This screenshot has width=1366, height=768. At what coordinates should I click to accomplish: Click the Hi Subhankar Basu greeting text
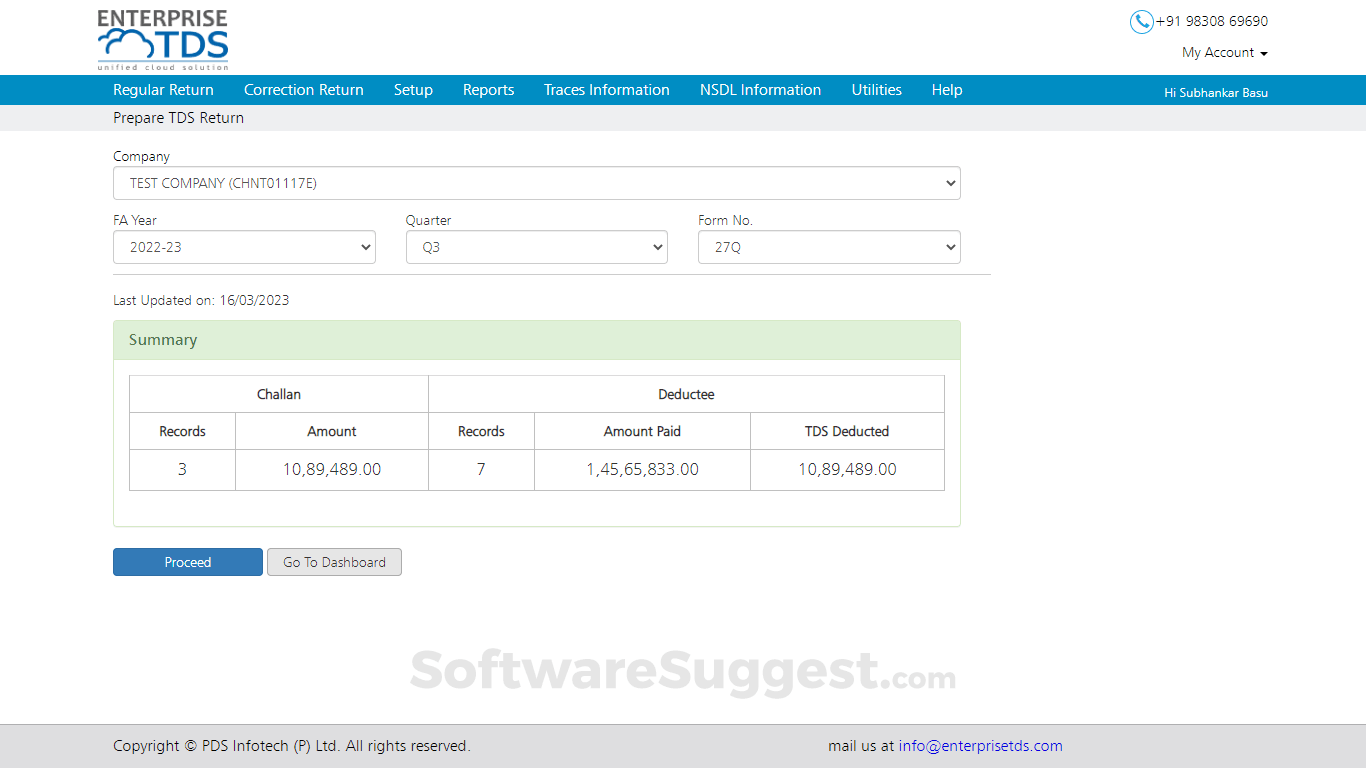click(x=1215, y=92)
